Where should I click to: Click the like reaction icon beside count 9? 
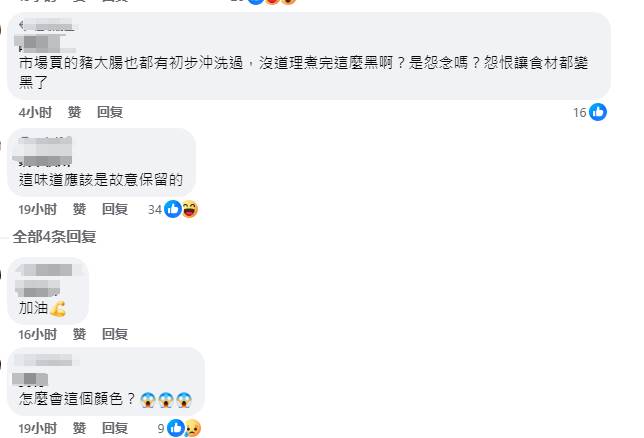[176, 428]
